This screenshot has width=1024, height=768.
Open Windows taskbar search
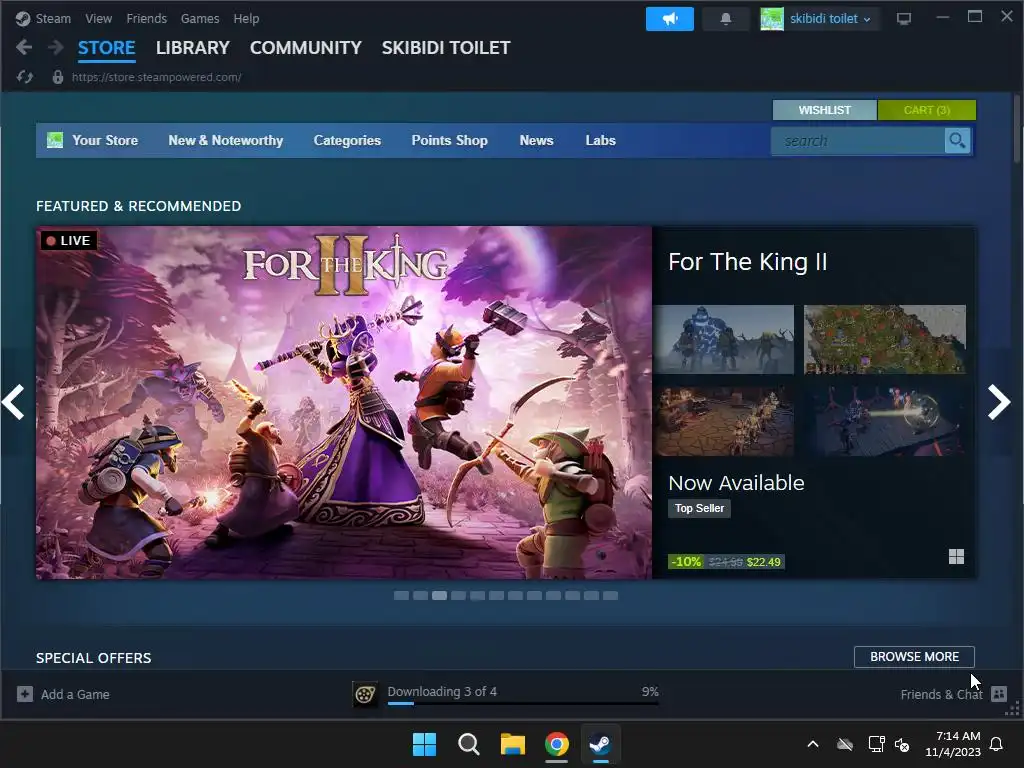pyautogui.click(x=468, y=744)
